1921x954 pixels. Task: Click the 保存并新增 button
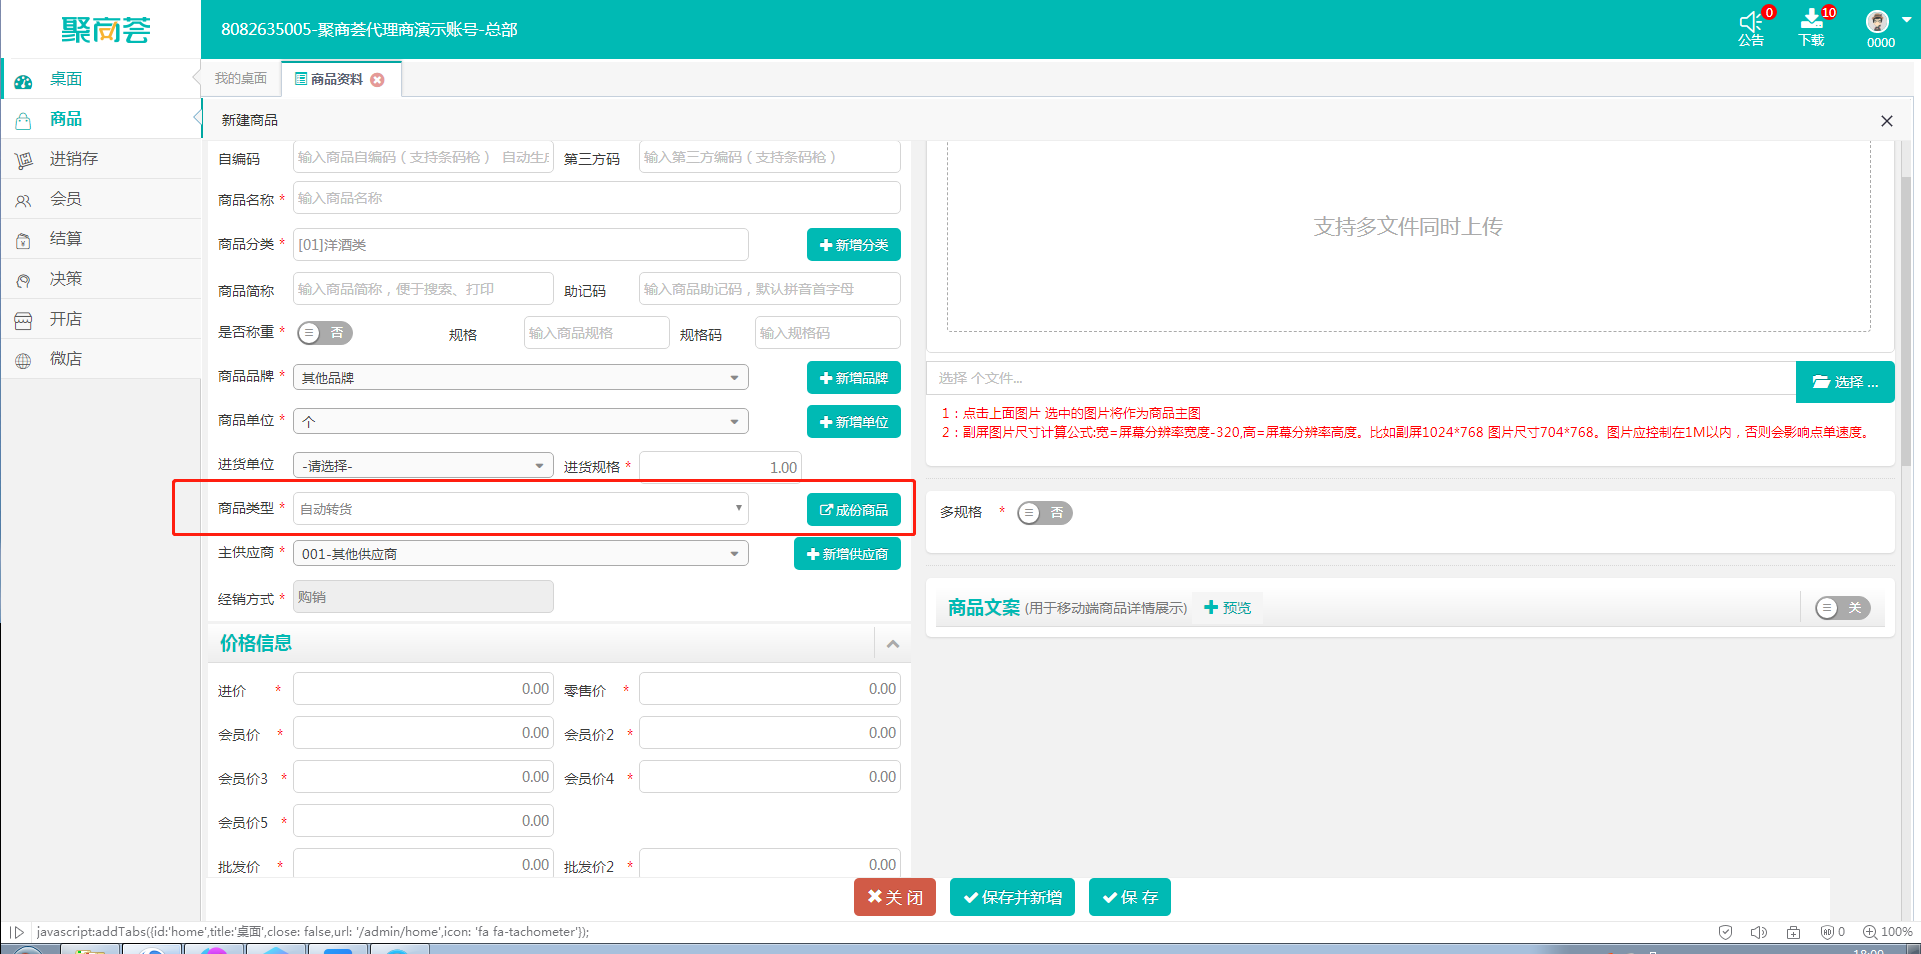pyautogui.click(x=1011, y=897)
